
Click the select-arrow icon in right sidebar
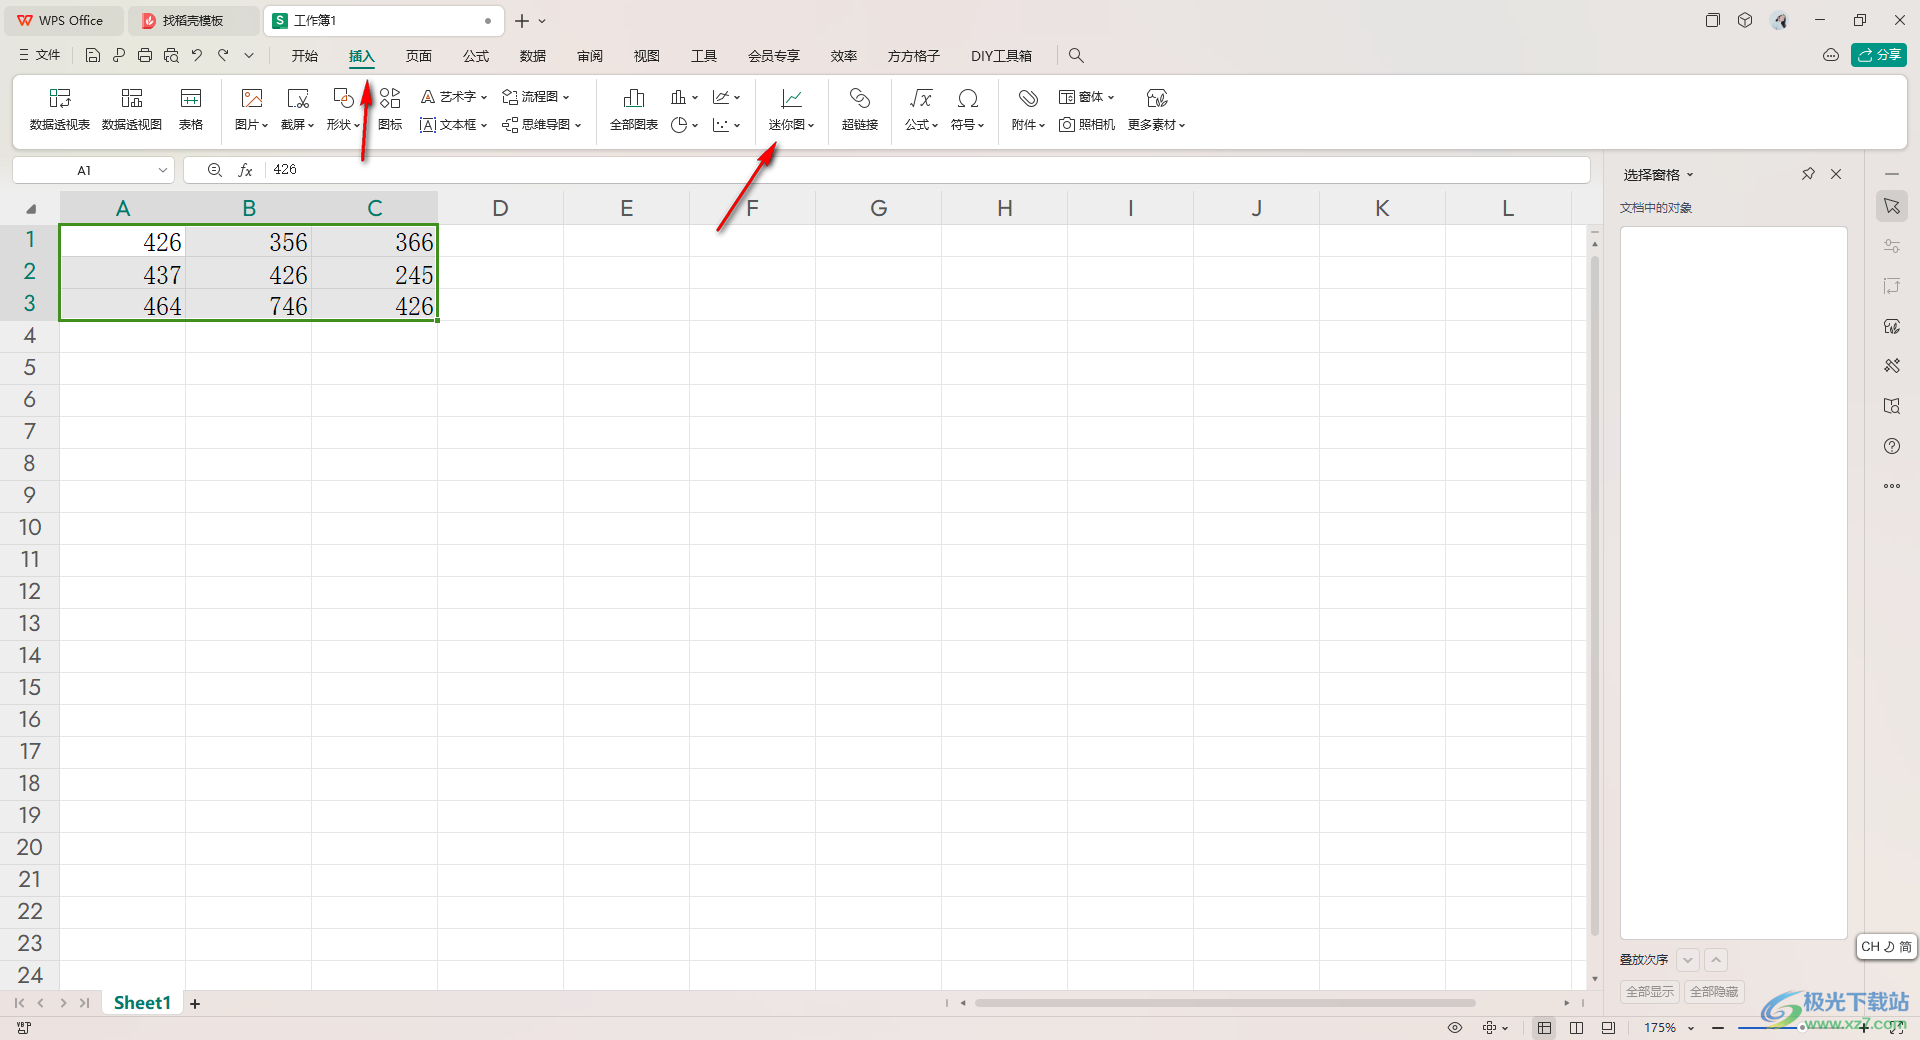point(1892,206)
